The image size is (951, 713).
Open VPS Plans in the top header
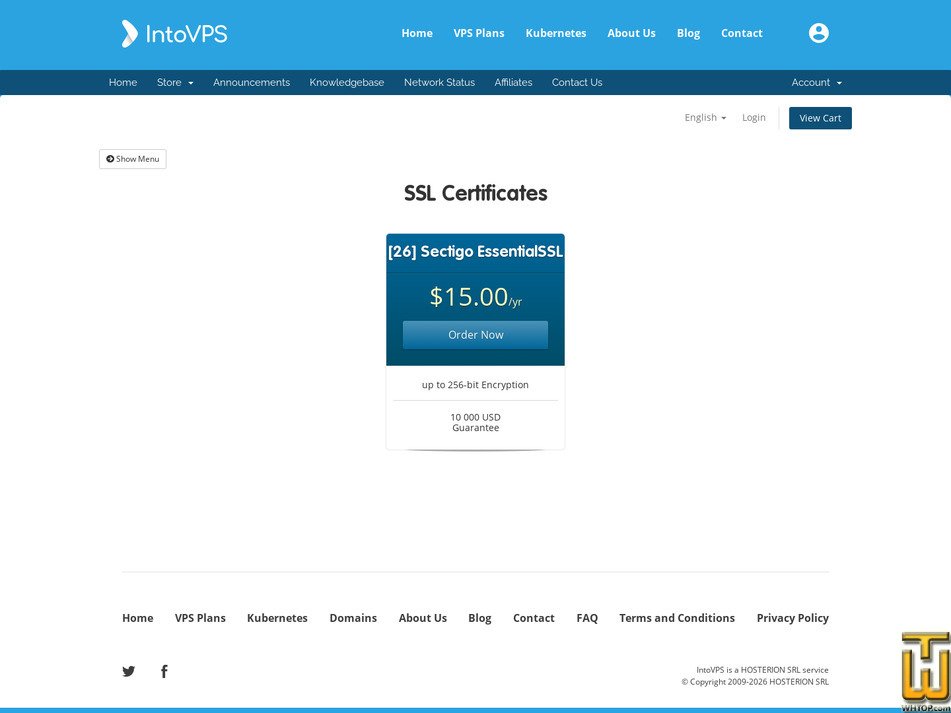(x=479, y=33)
